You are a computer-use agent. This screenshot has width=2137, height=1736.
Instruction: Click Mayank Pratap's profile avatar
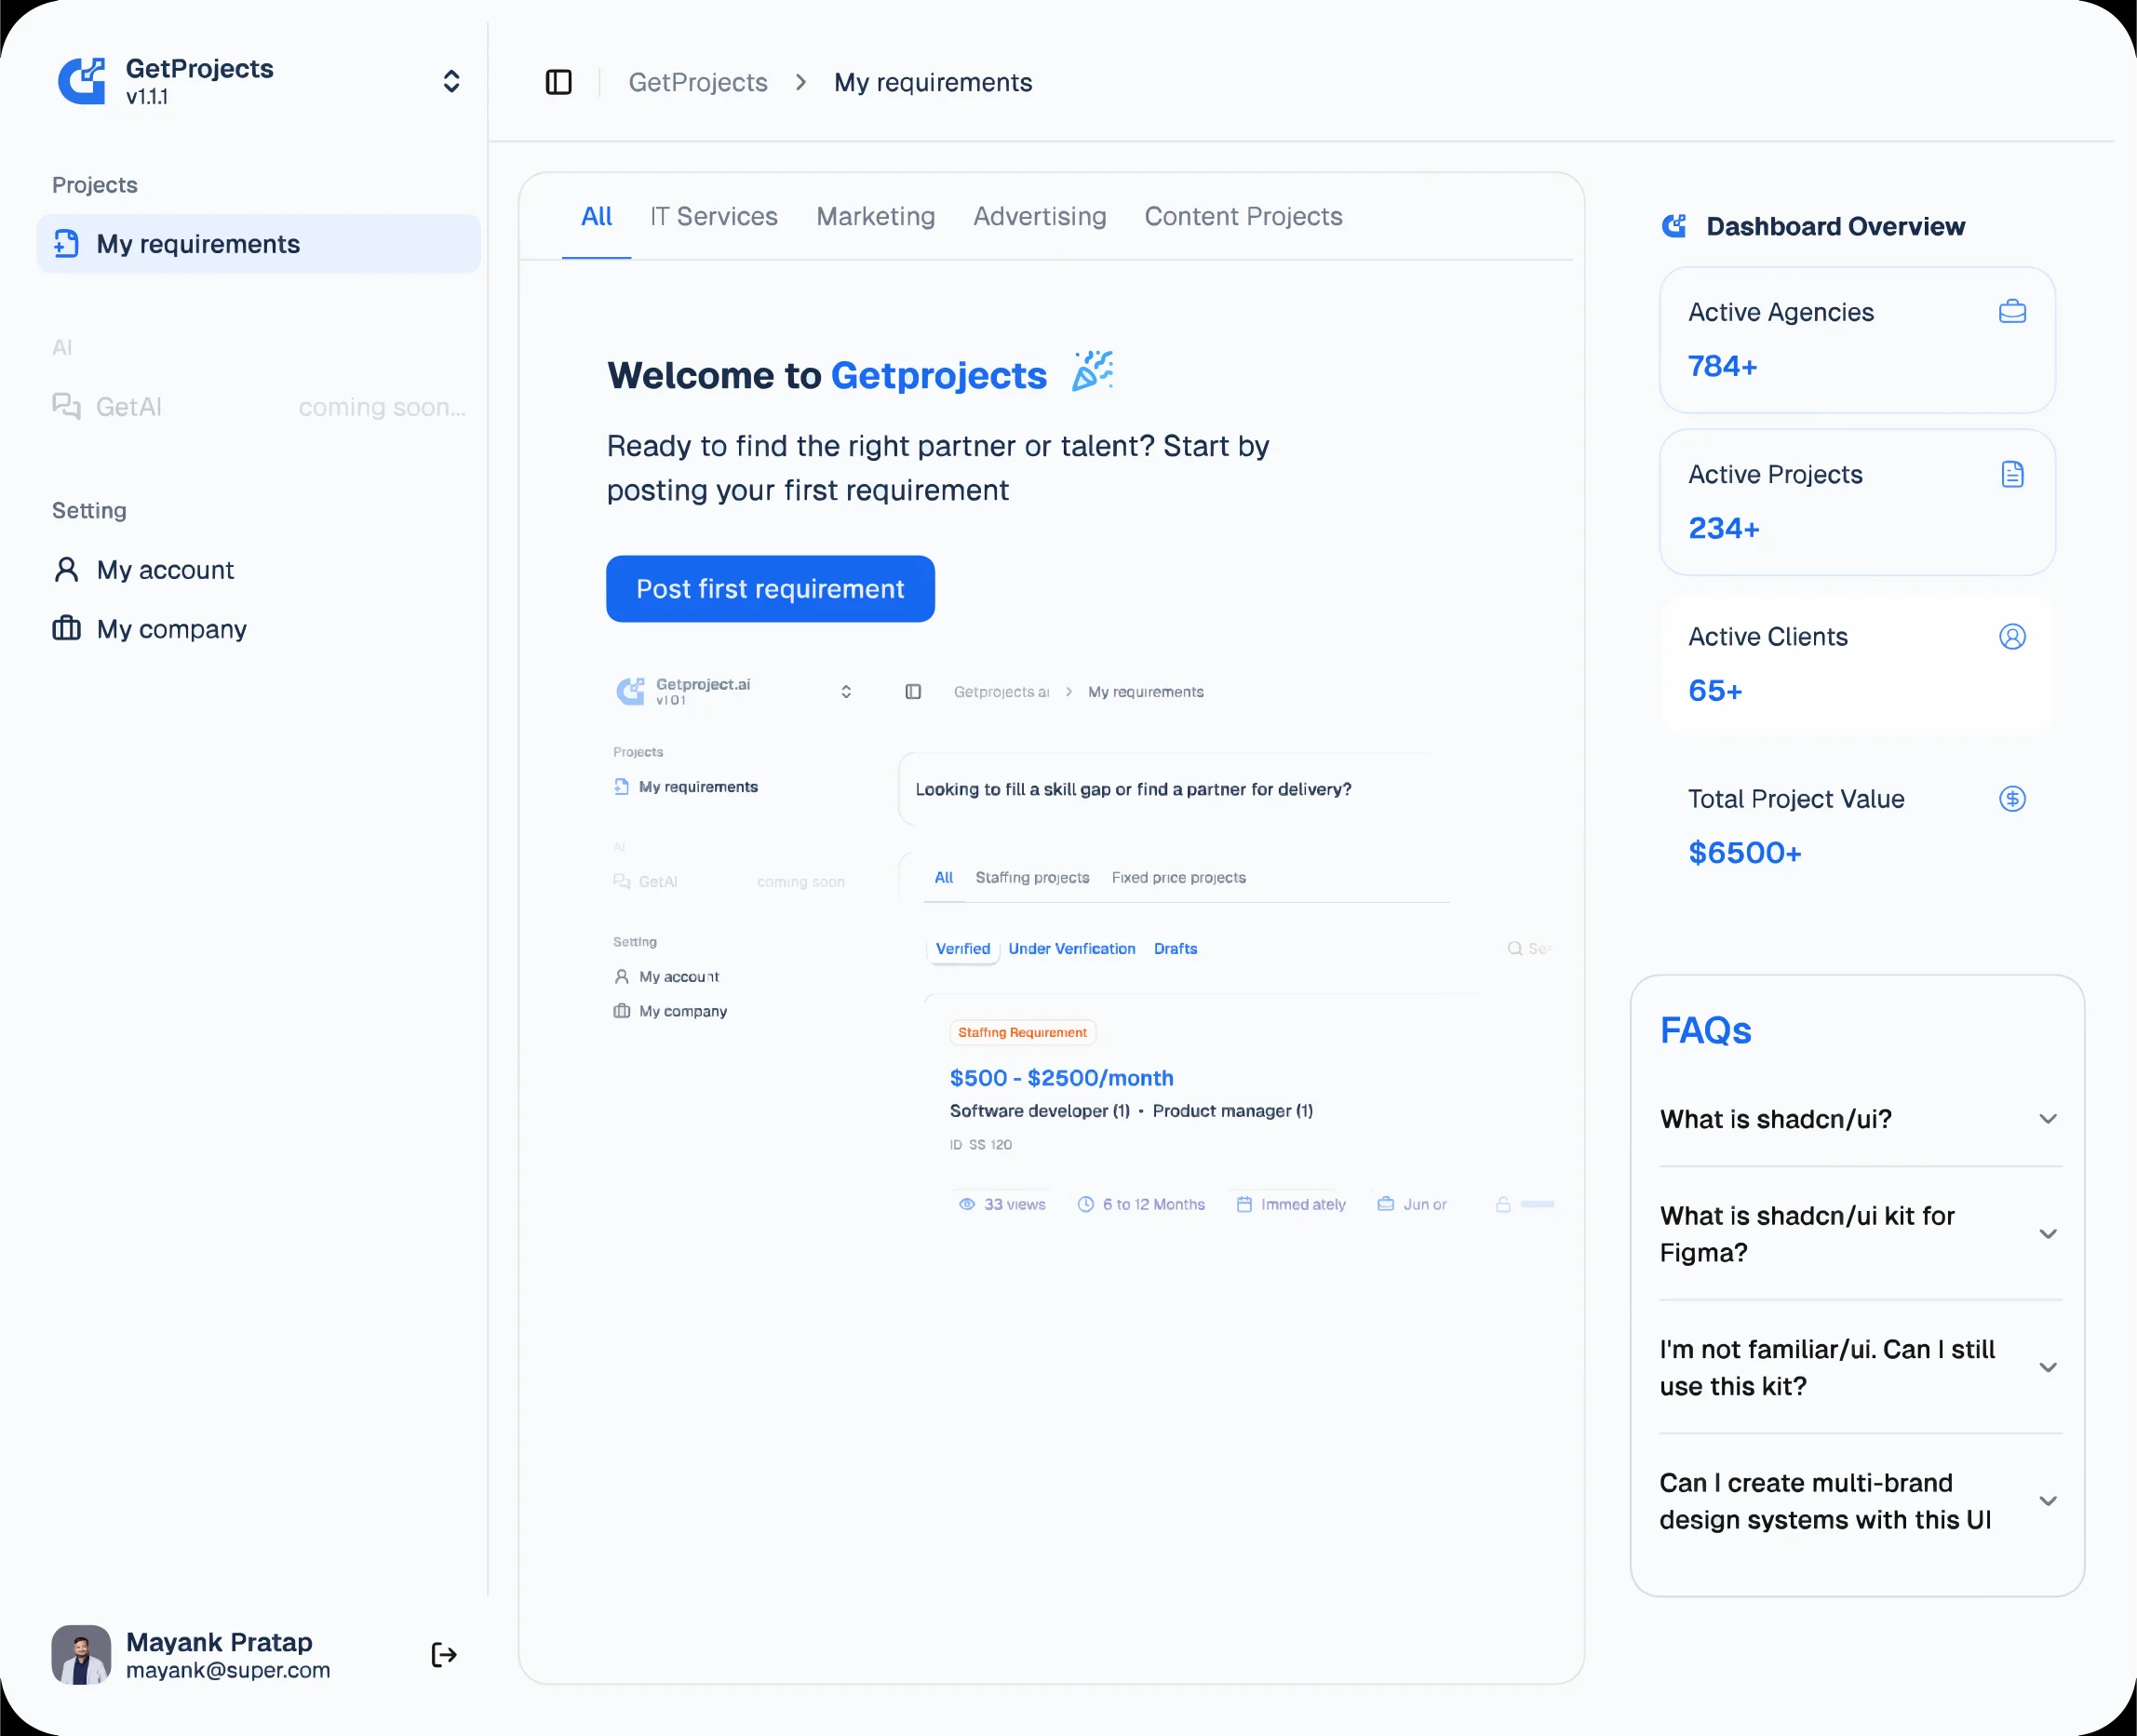[81, 1655]
